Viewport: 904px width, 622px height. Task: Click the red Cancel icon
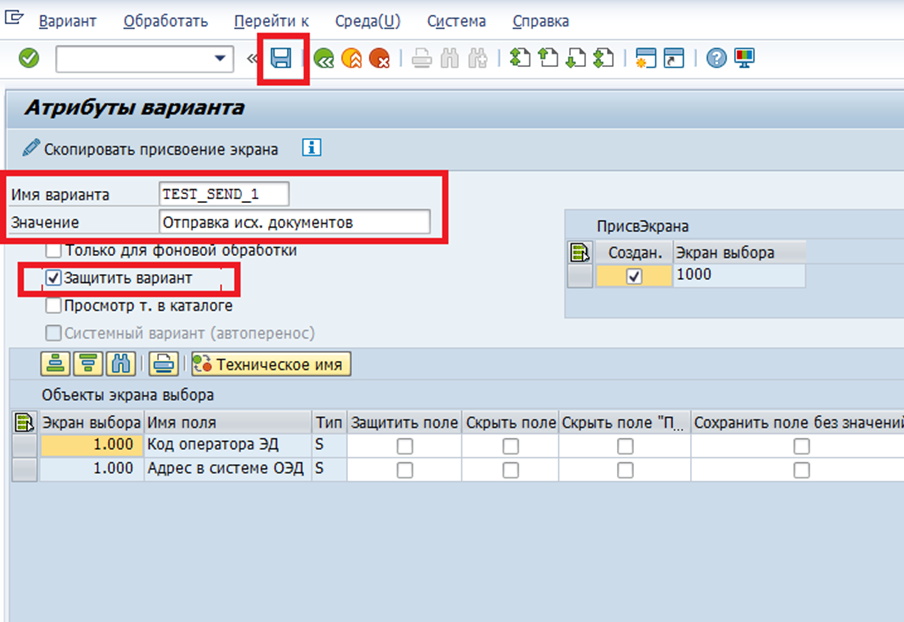pos(379,58)
